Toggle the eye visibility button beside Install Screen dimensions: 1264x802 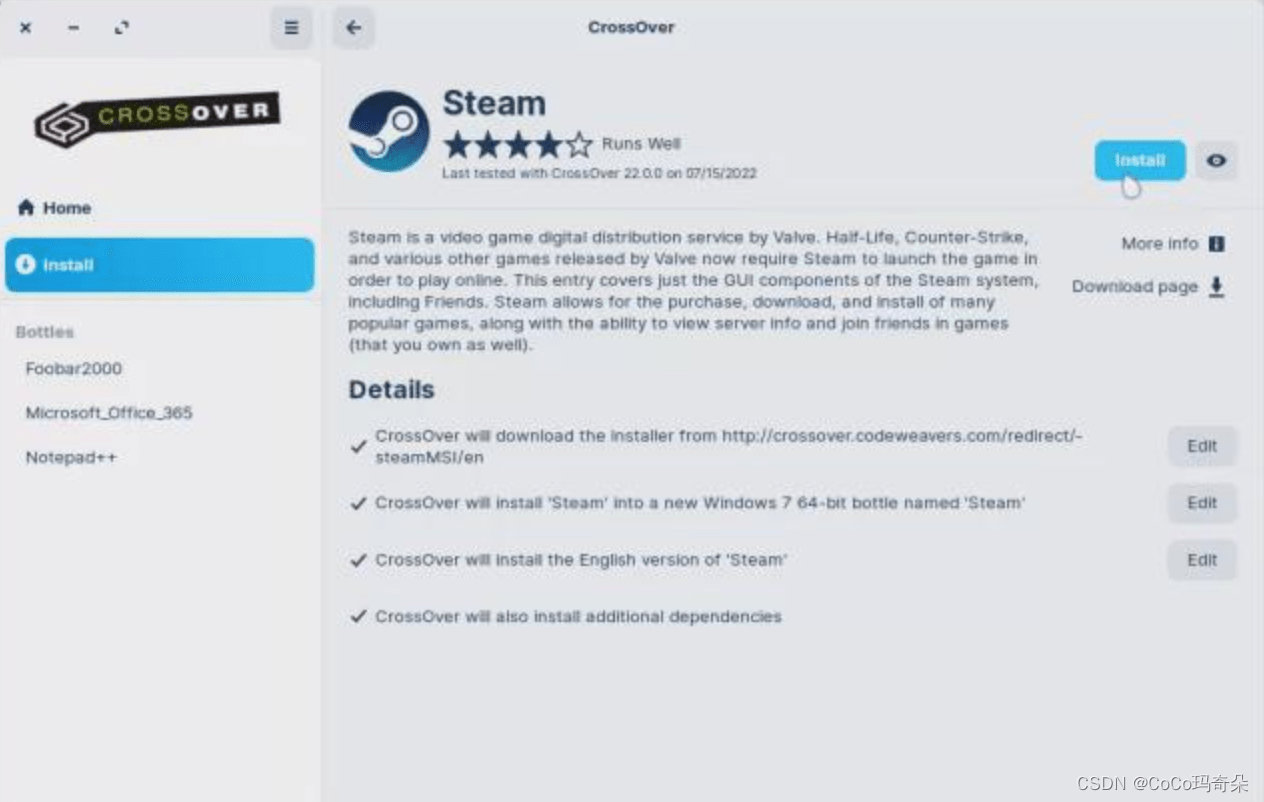[x=1216, y=161]
